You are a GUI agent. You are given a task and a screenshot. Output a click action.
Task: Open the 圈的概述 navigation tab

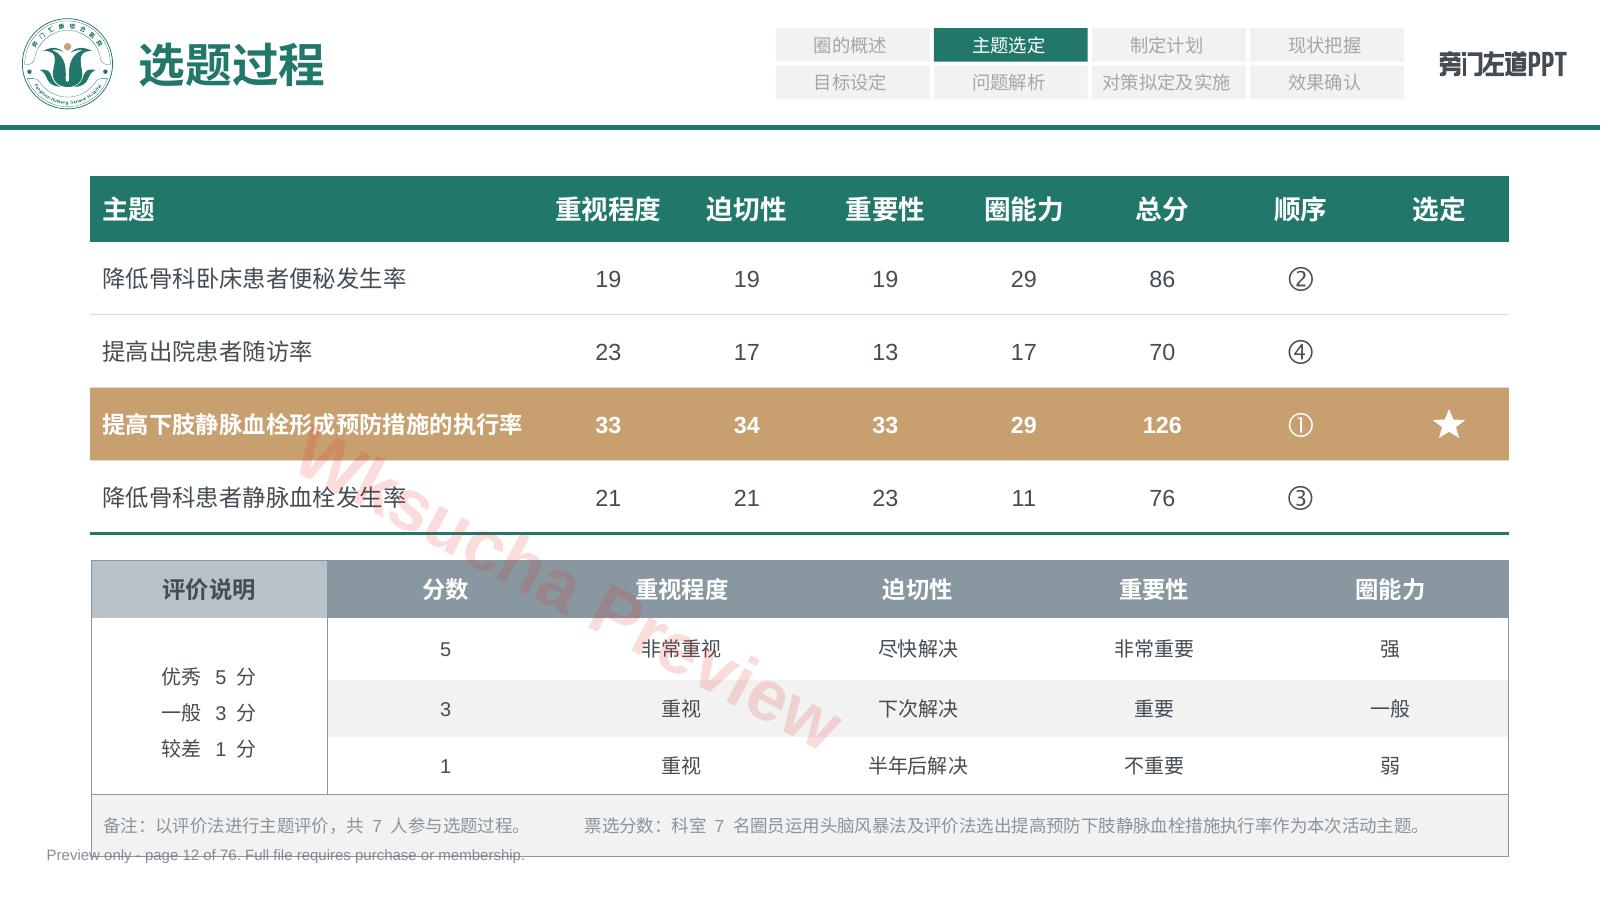click(852, 45)
